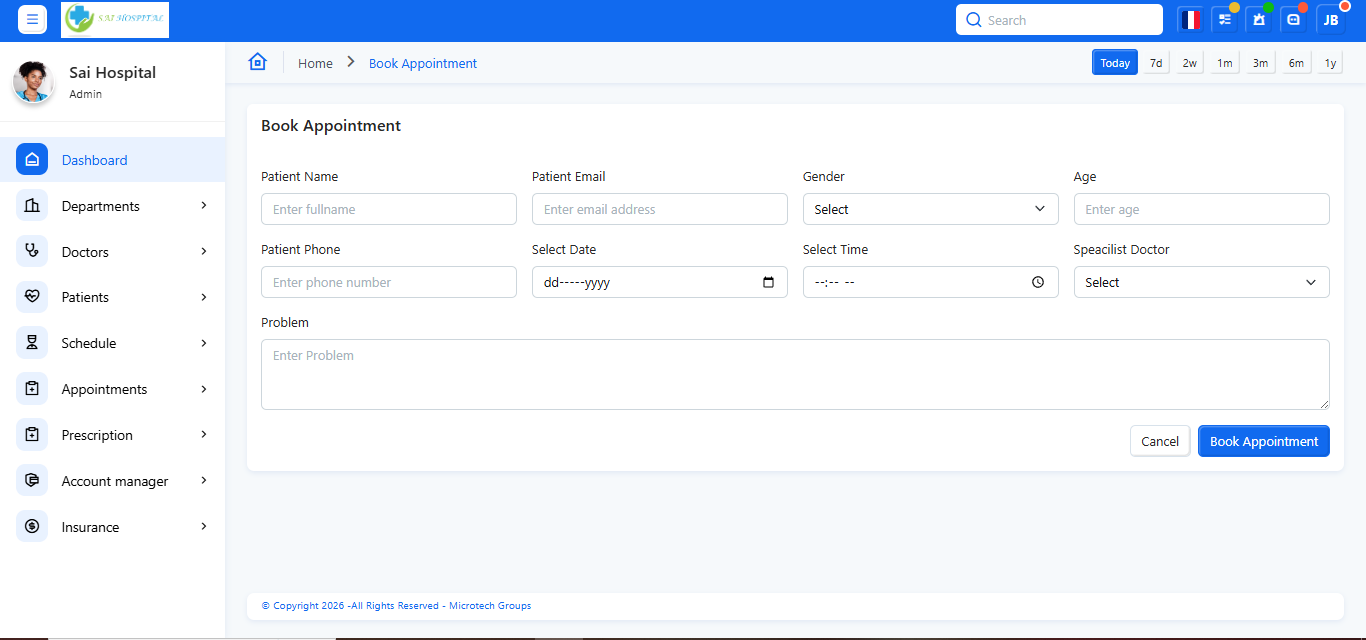The width and height of the screenshot is (1366, 640).
Task: Open the Gender dropdown
Action: [930, 209]
